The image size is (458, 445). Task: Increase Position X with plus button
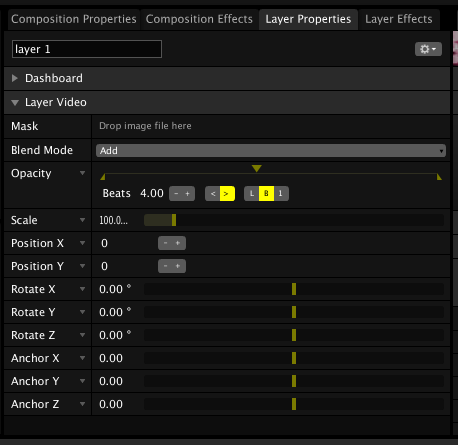point(178,243)
